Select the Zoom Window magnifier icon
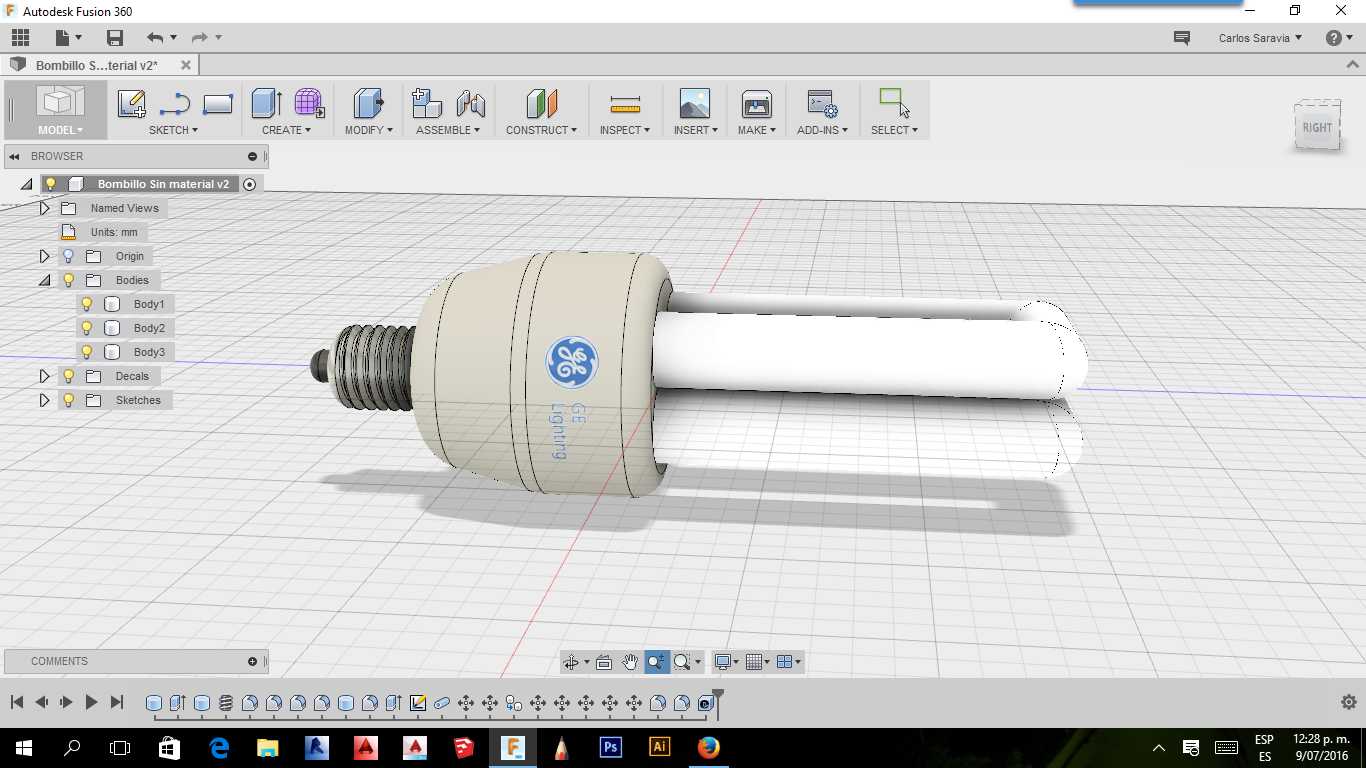Viewport: 1366px width, 768px height. [683, 662]
